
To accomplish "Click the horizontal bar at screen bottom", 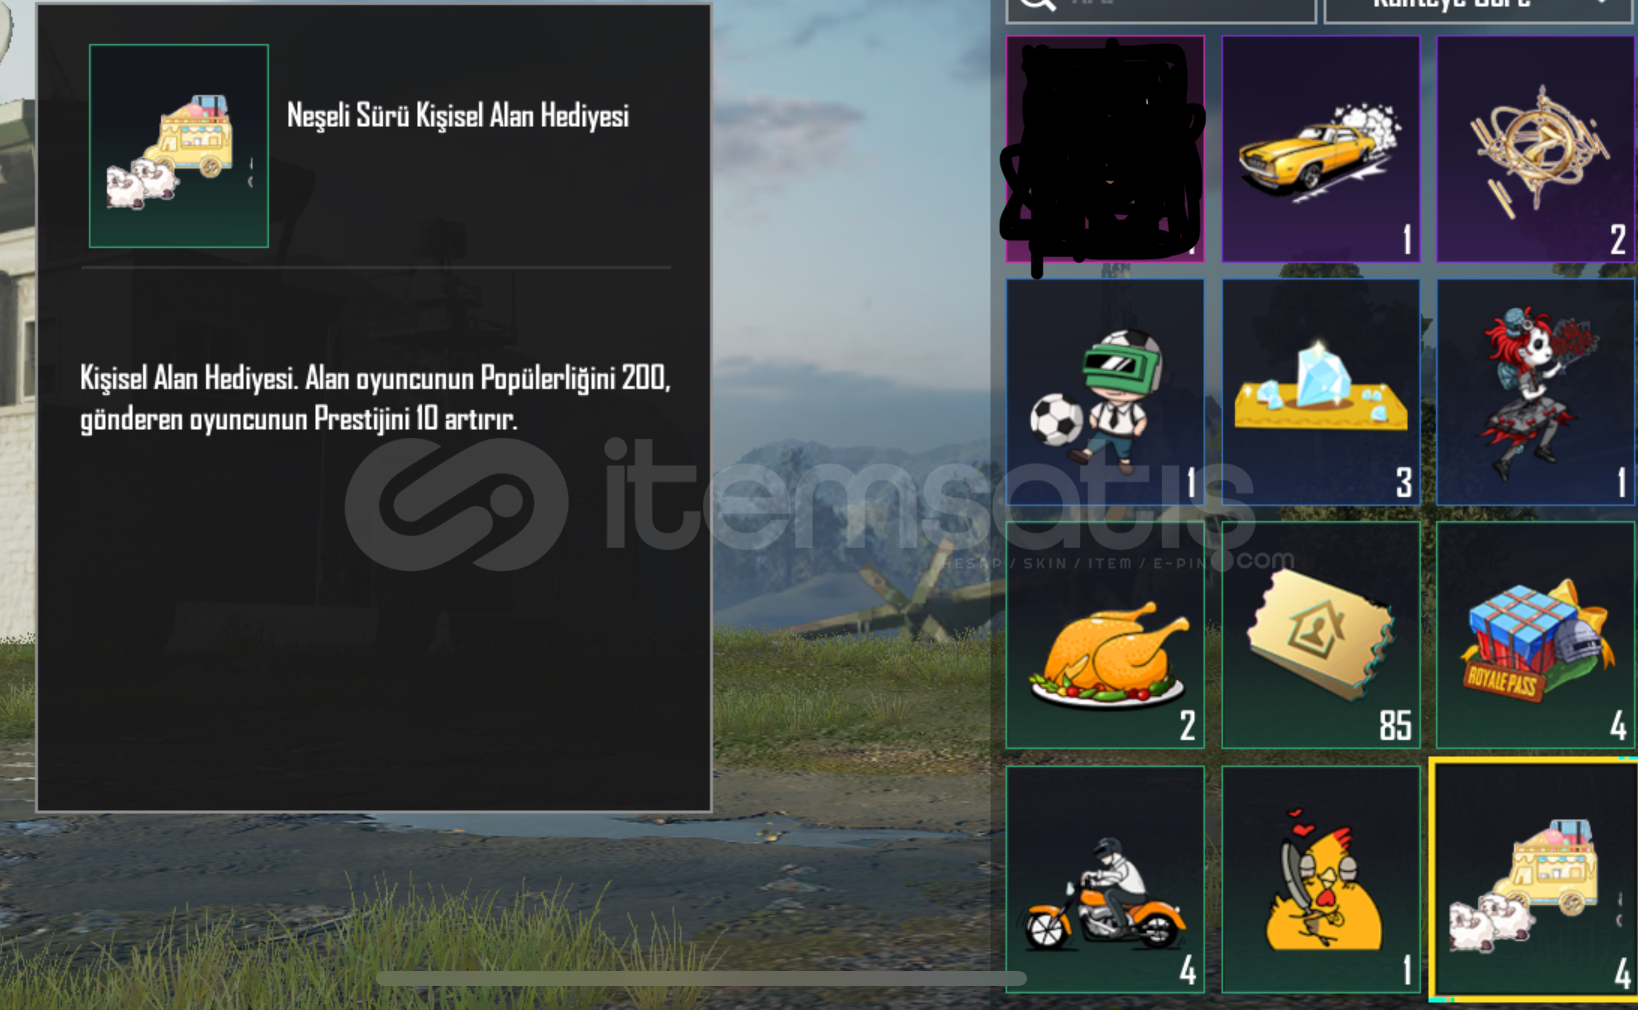I will (701, 979).
